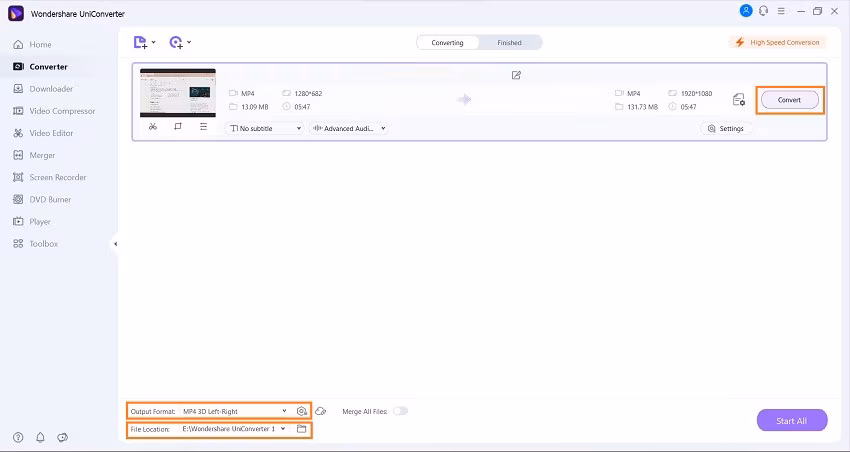Viewport: 850px width, 452px height.
Task: Click the notifications bell icon
Action: coord(40,437)
